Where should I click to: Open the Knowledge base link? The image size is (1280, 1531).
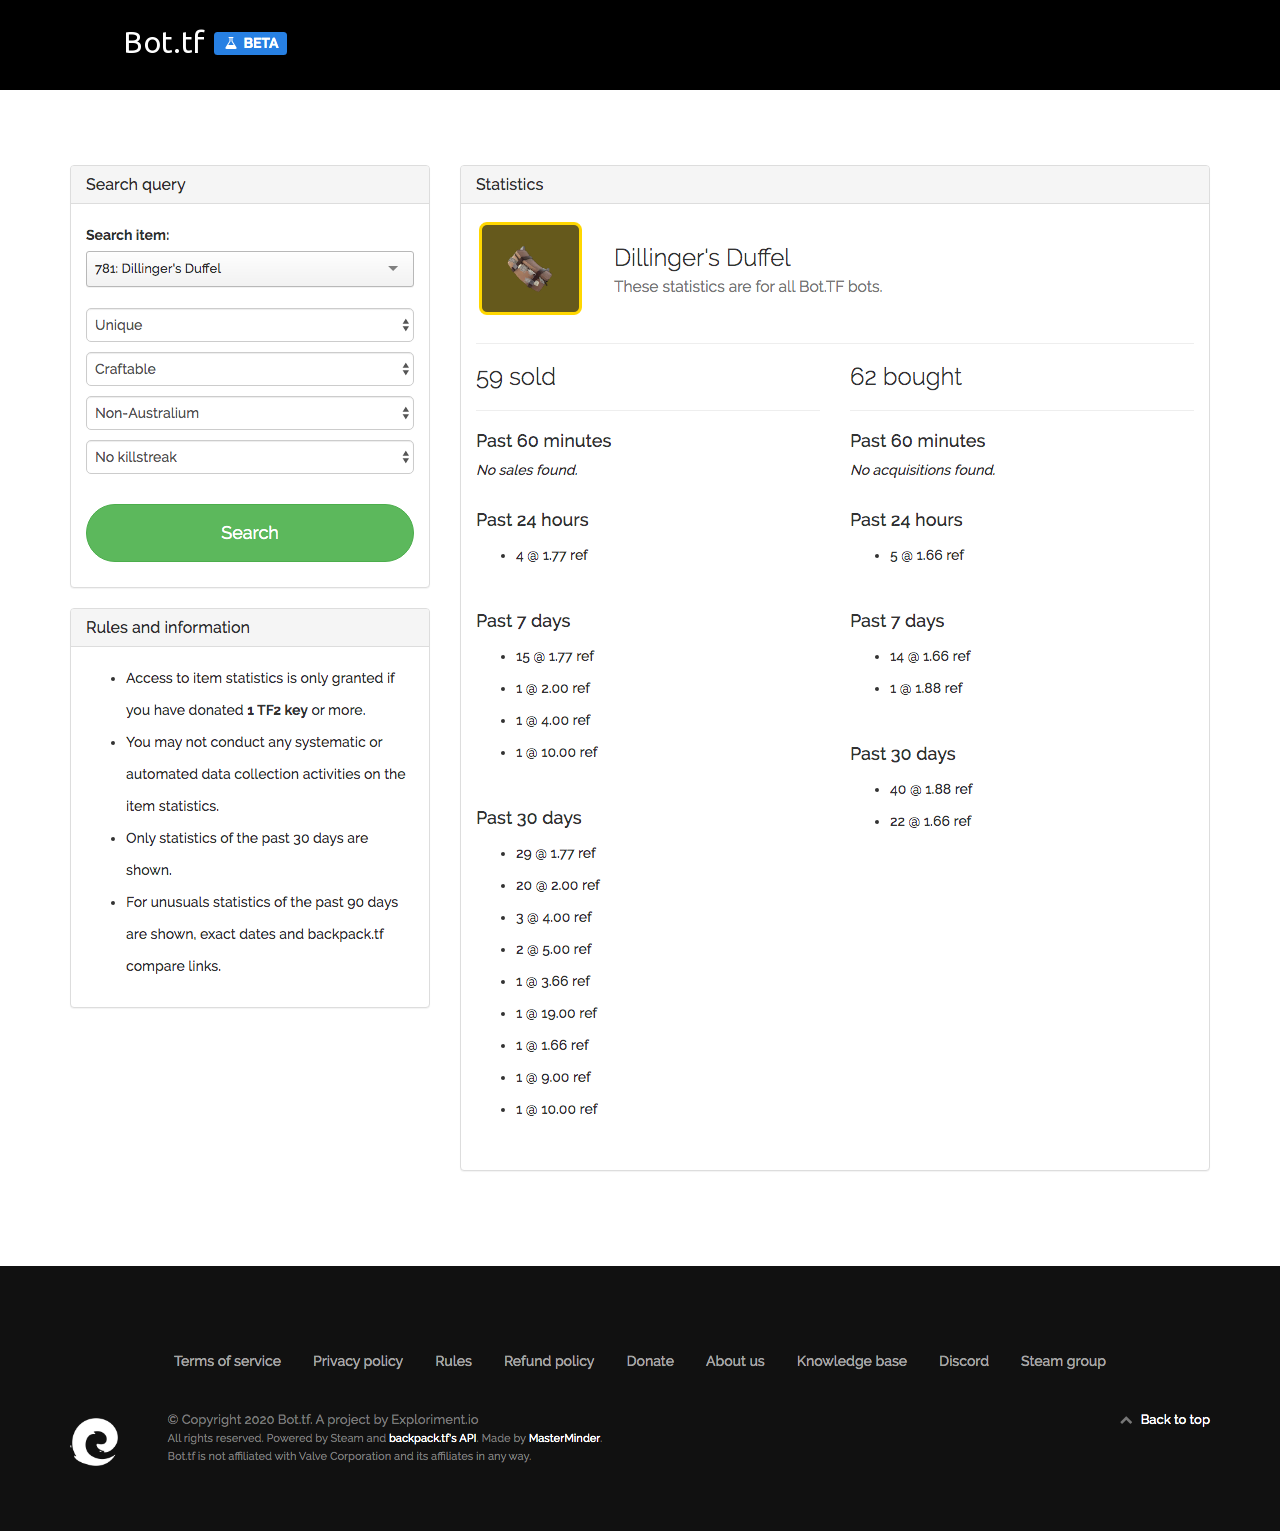coord(852,1361)
